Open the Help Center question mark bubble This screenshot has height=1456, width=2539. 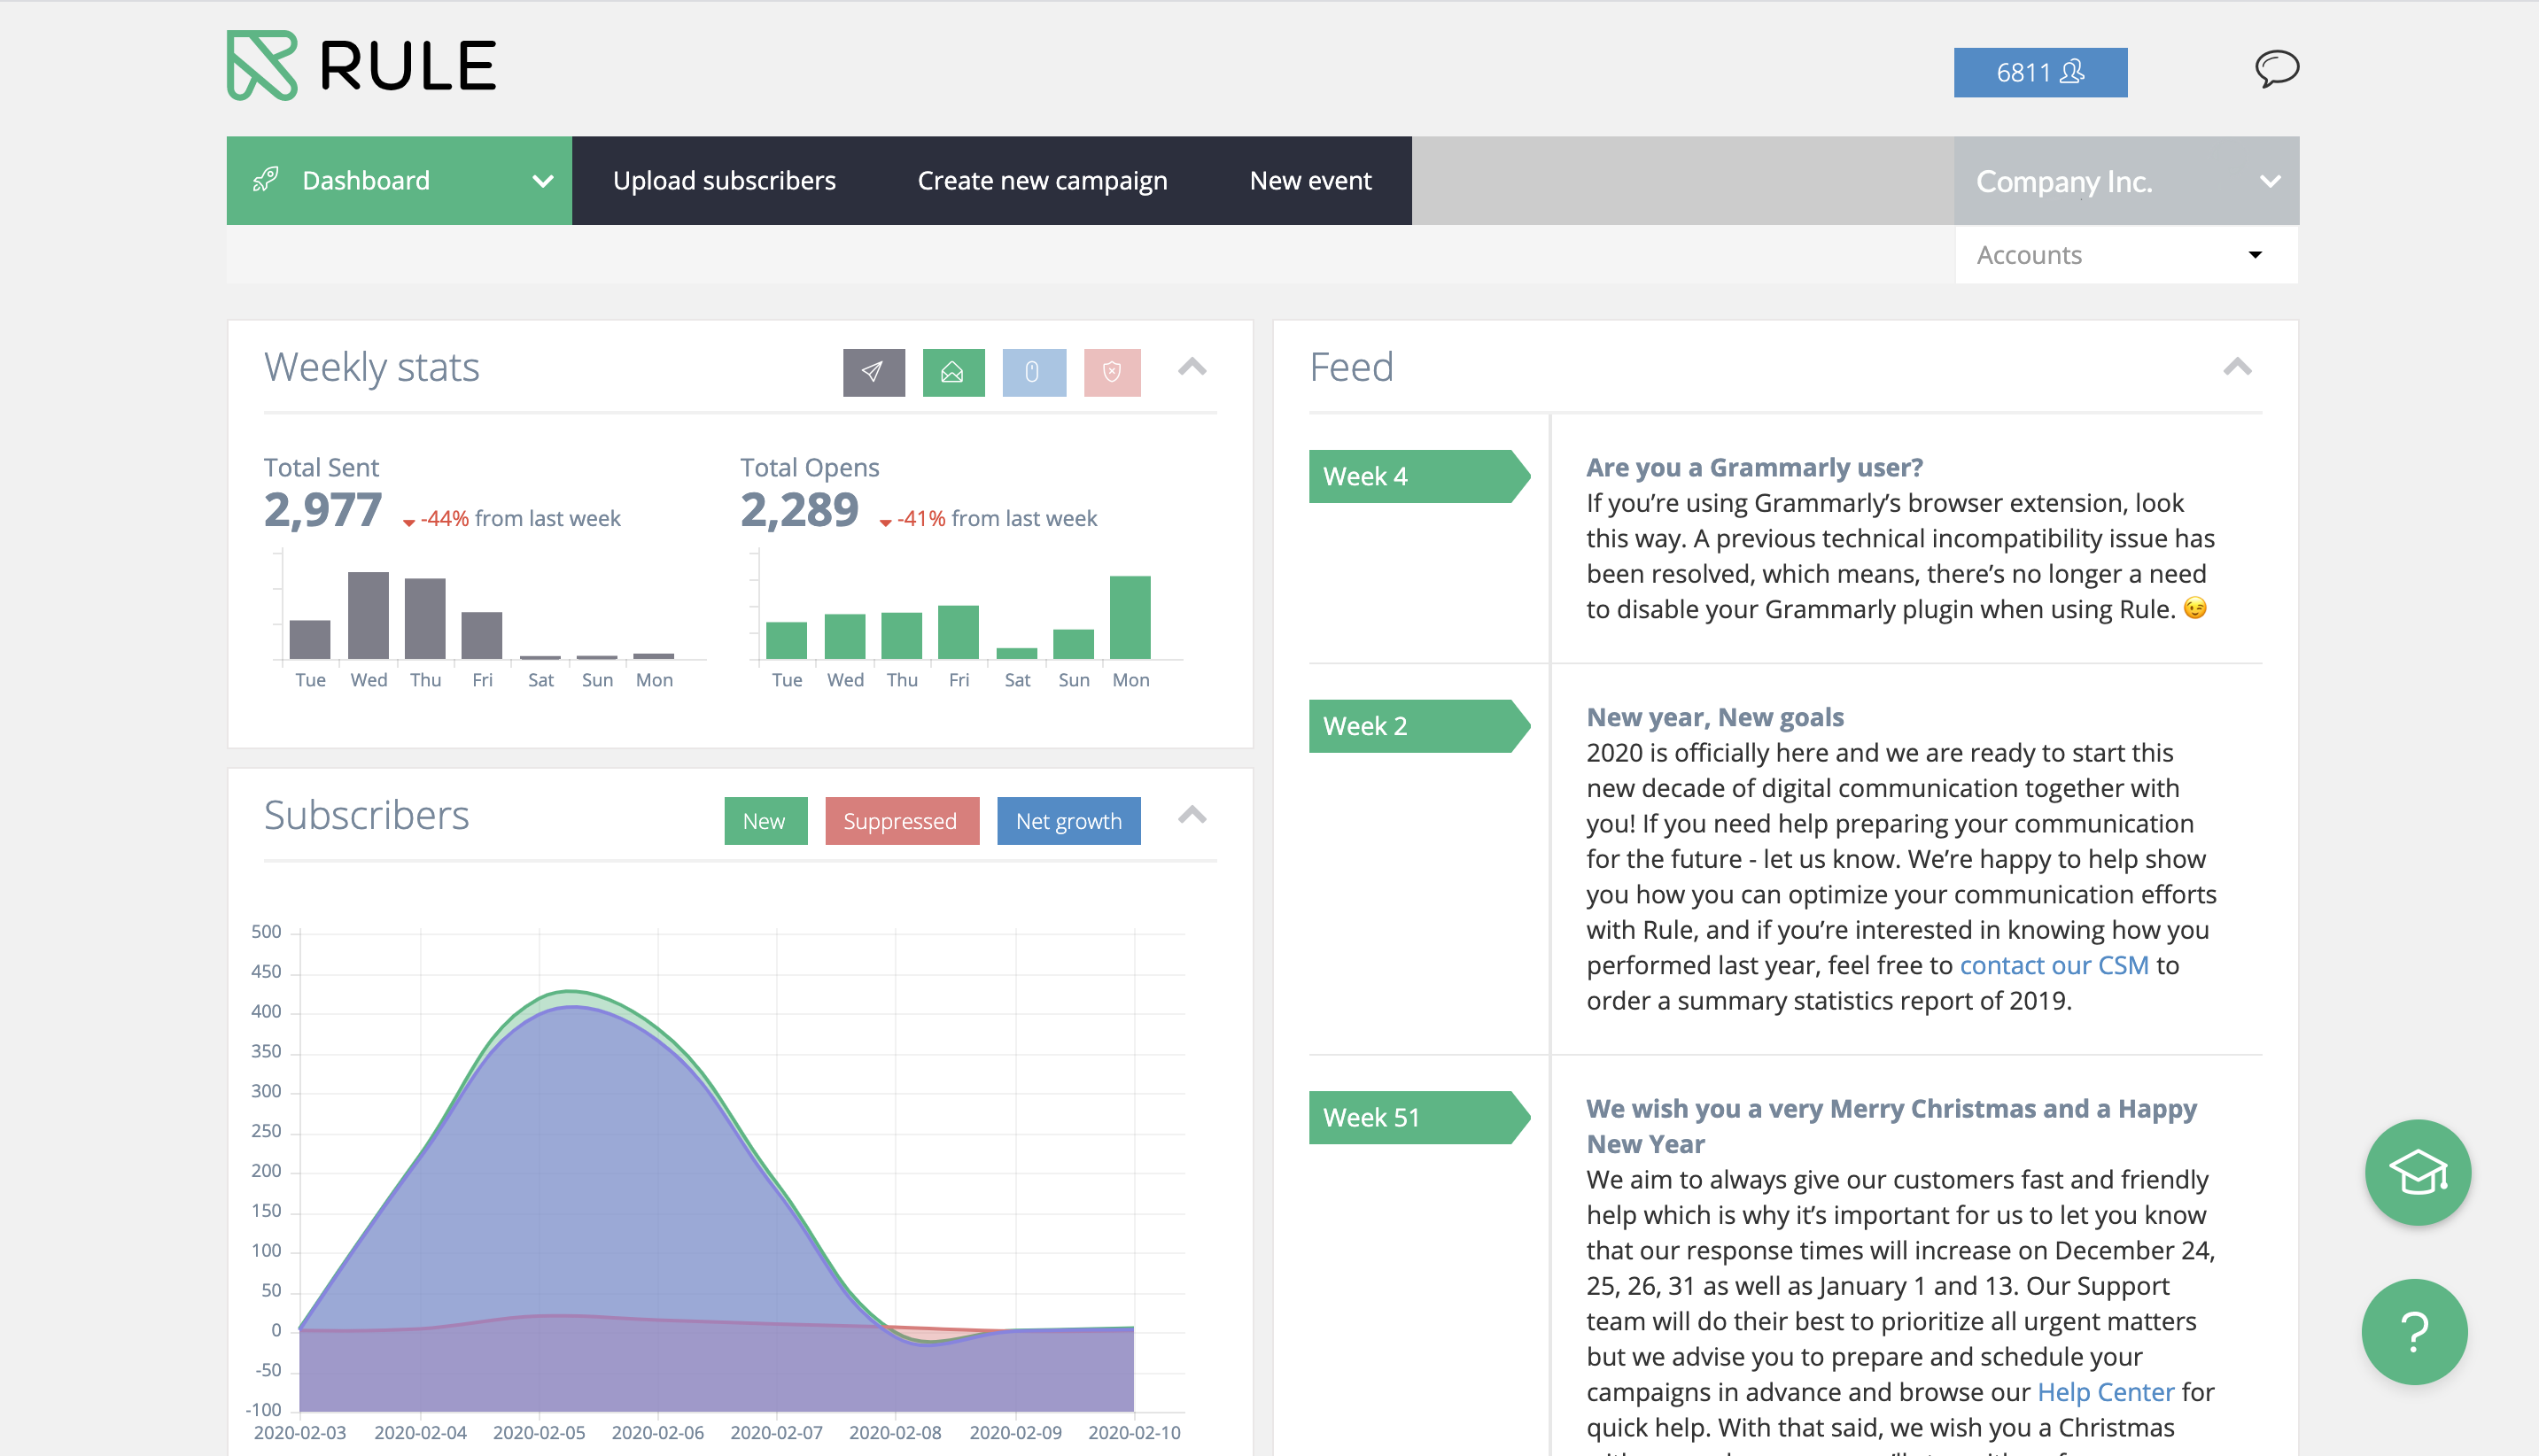[x=2415, y=1331]
